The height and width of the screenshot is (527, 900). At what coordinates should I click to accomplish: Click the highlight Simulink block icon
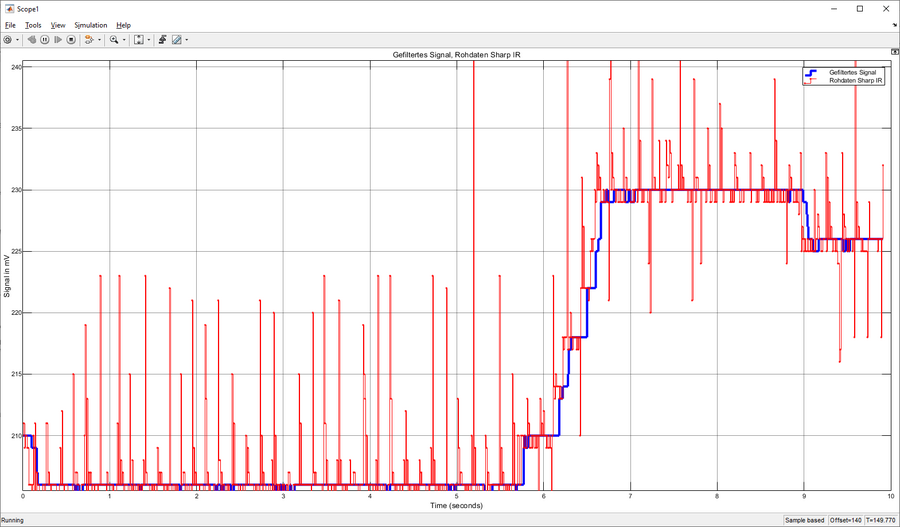click(88, 40)
